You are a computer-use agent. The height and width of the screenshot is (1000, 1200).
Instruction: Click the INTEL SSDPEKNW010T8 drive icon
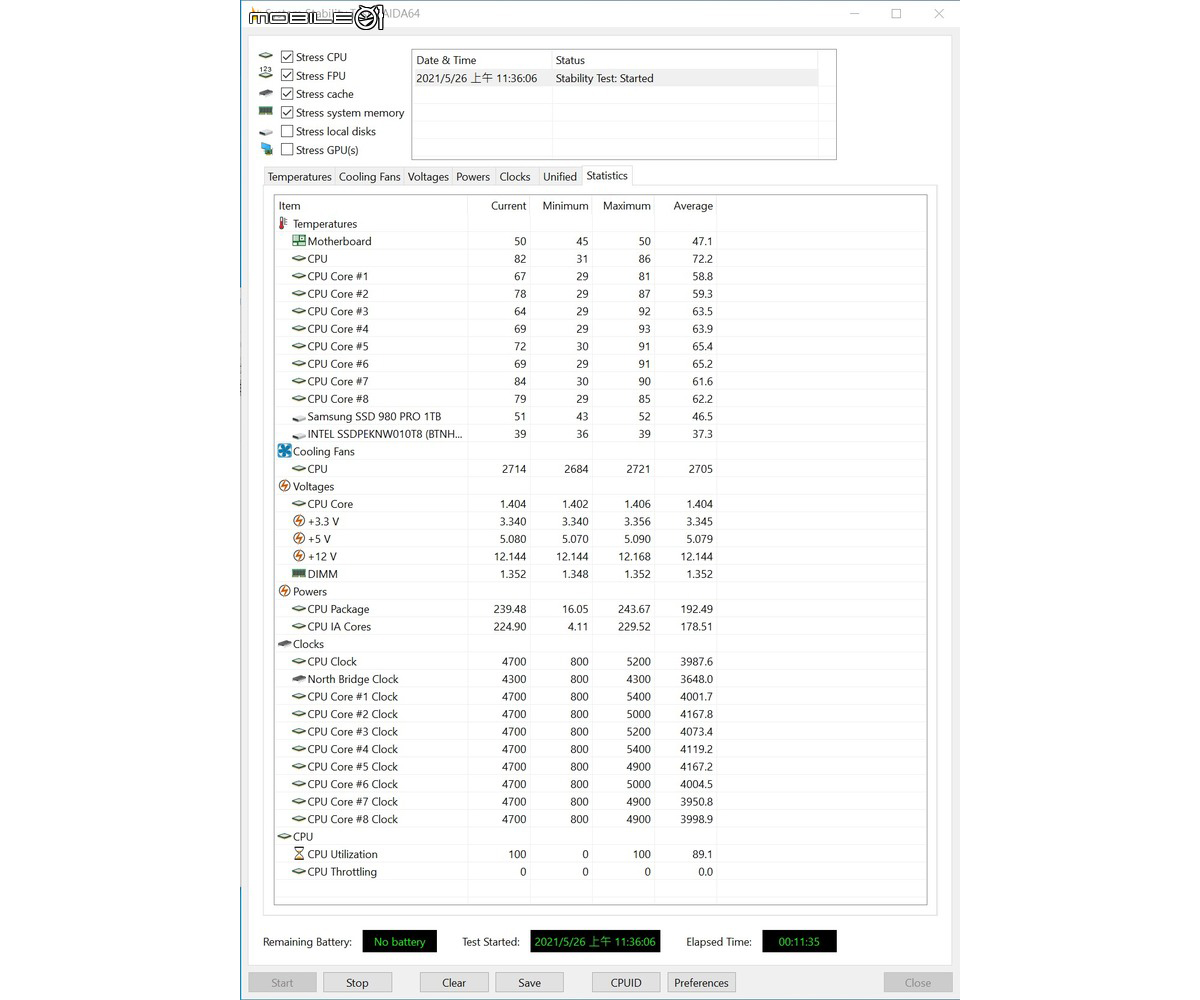[298, 434]
